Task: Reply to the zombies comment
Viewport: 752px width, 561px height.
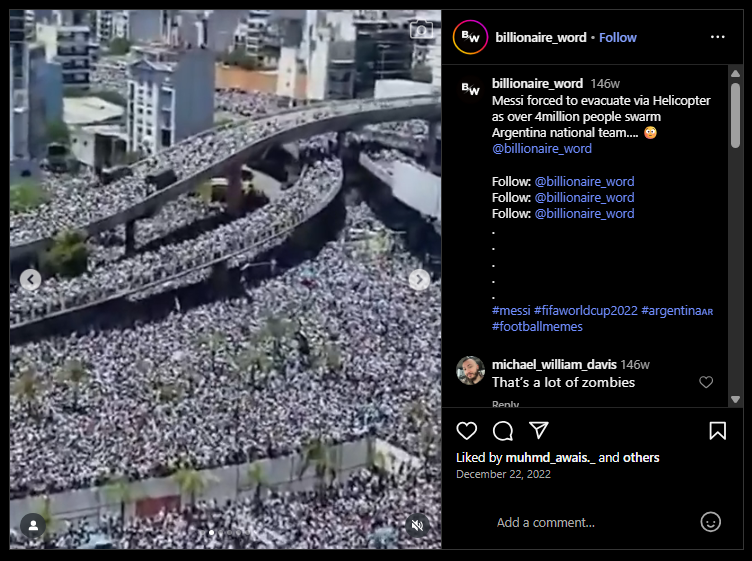Action: (505, 403)
